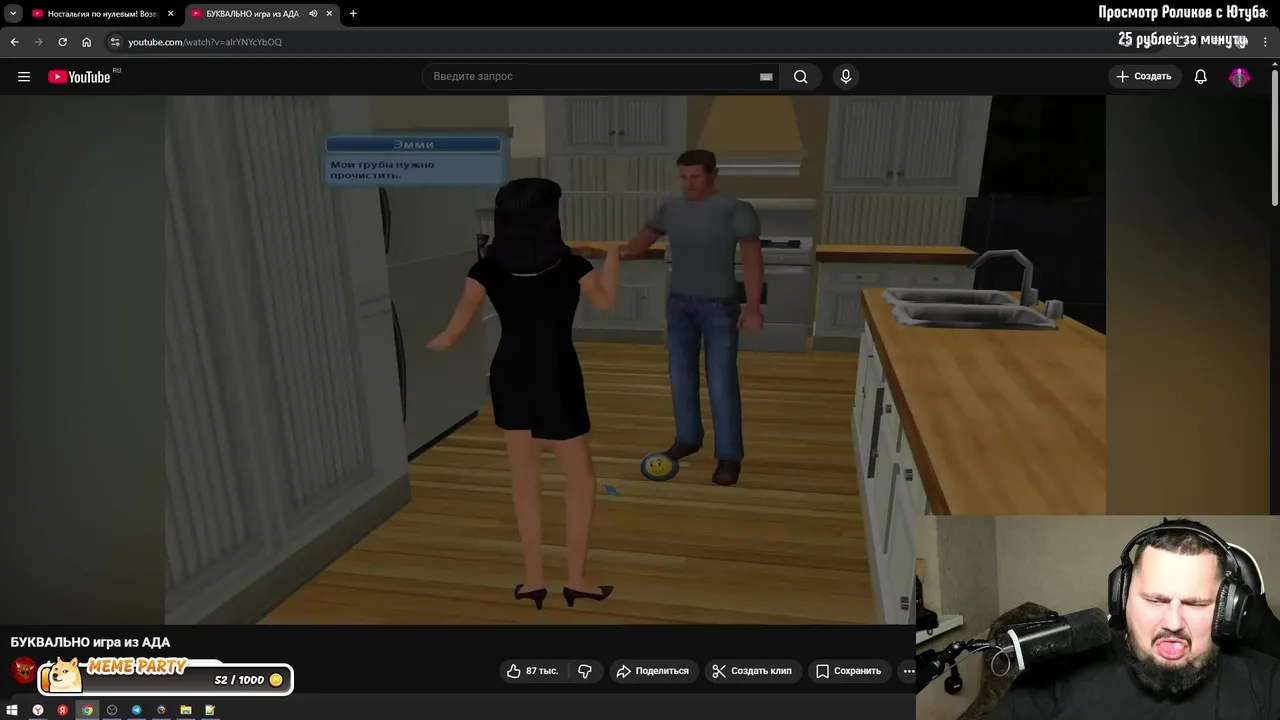Open the on-screen keyboard in search box
Image resolution: width=1280 pixels, height=720 pixels.
tap(766, 77)
